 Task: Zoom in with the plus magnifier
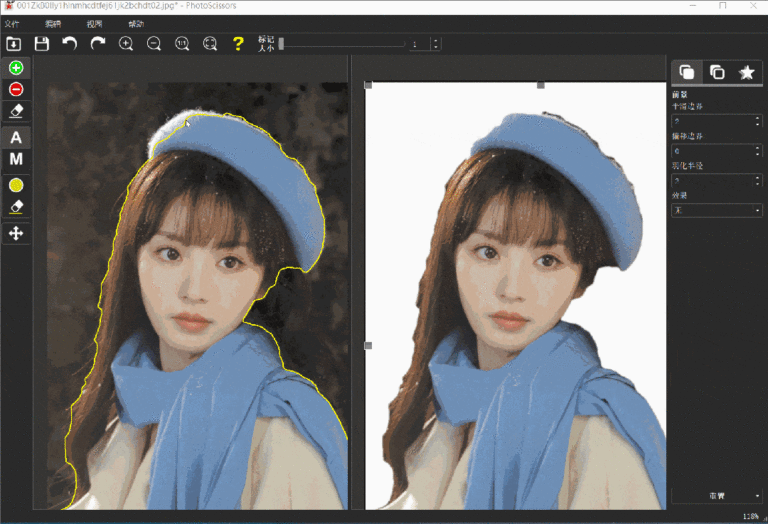(126, 44)
